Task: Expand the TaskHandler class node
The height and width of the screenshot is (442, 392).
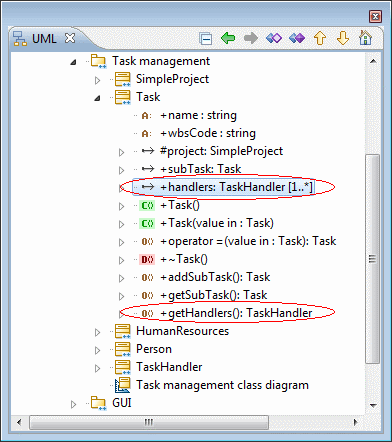Action: tap(97, 368)
